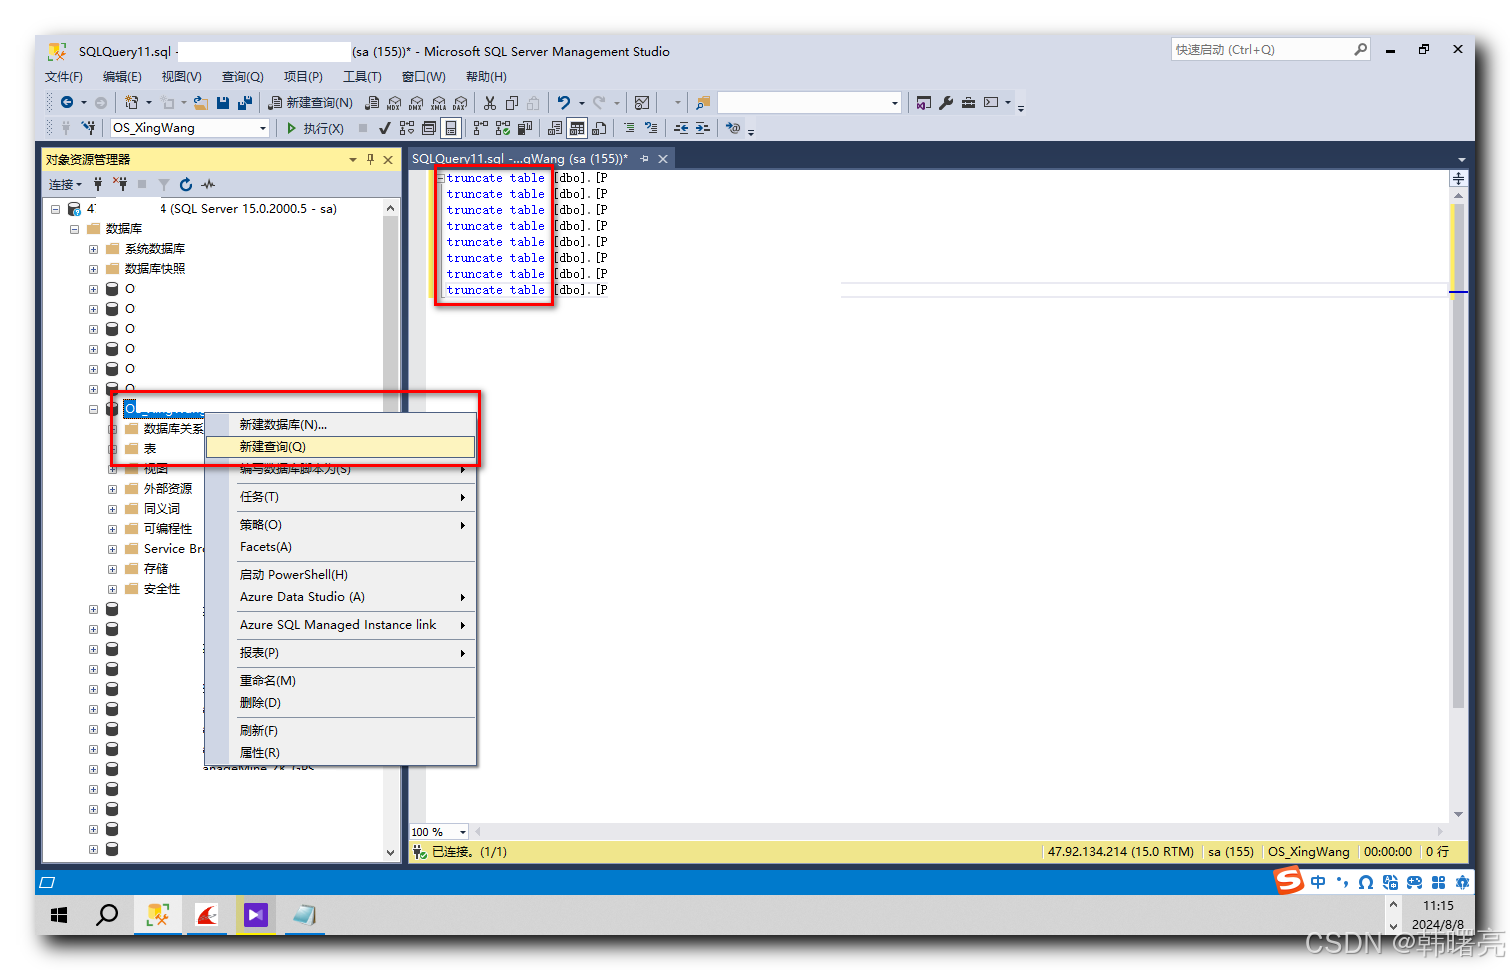Open the 工具(T) menu in menu bar

point(362,76)
